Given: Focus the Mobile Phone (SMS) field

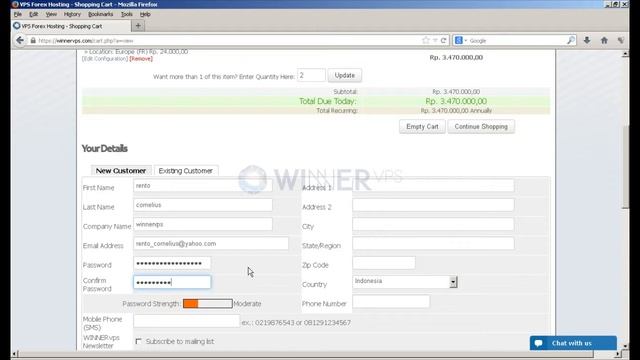Looking at the screenshot, I should coord(187,321).
